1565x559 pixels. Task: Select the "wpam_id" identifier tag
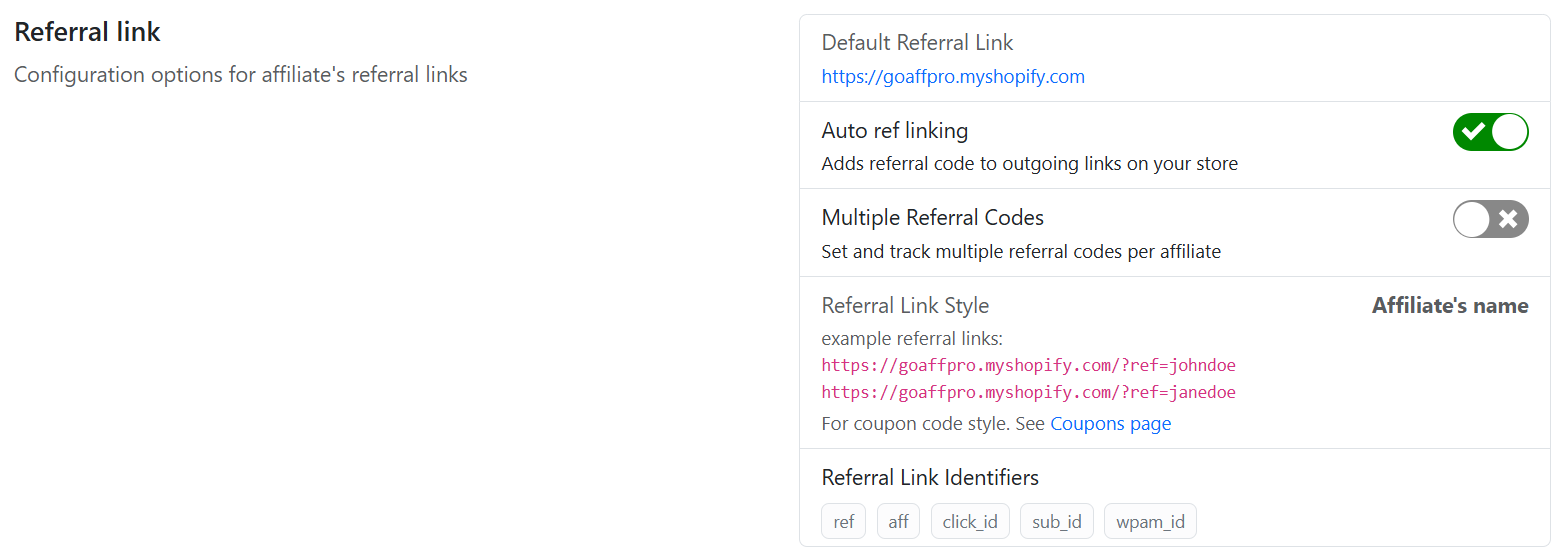(x=1150, y=522)
